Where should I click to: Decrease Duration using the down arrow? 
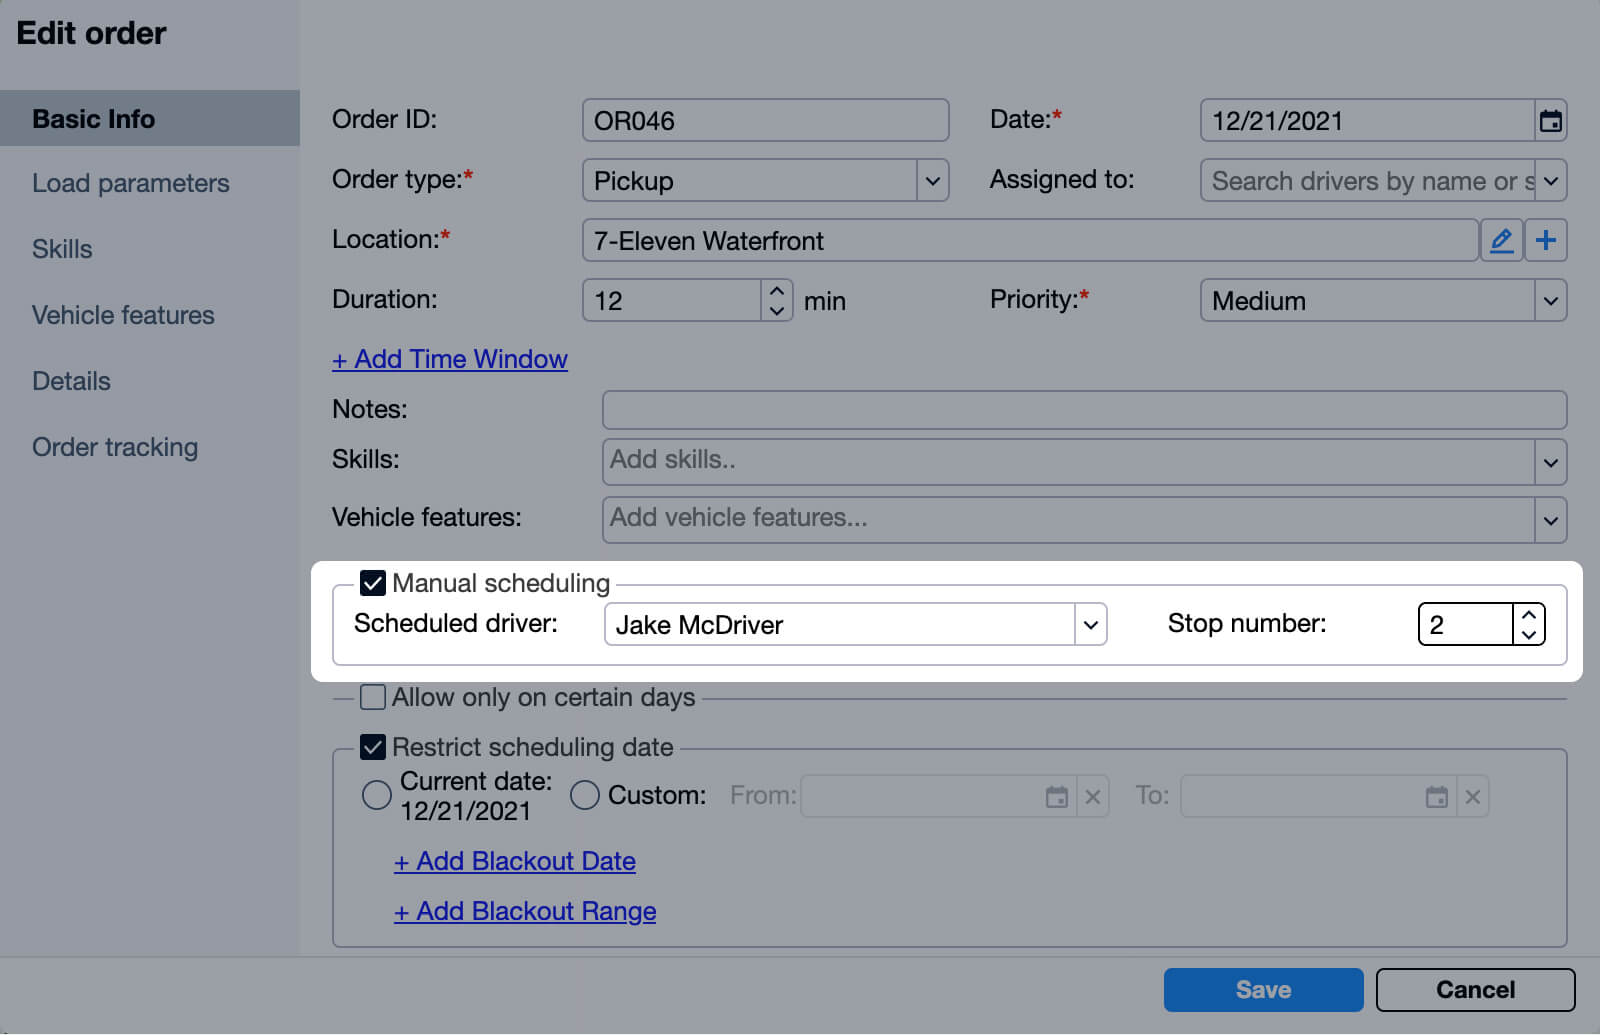pyautogui.click(x=777, y=311)
